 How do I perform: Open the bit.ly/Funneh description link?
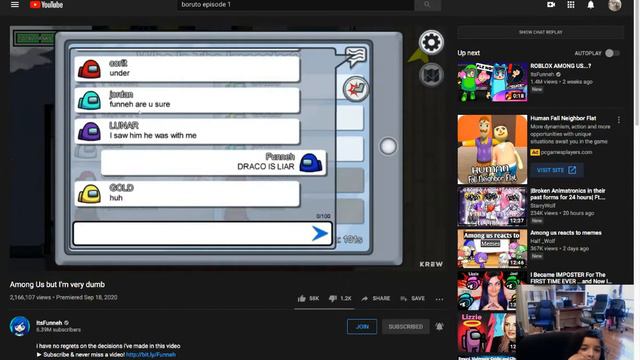click(x=151, y=355)
